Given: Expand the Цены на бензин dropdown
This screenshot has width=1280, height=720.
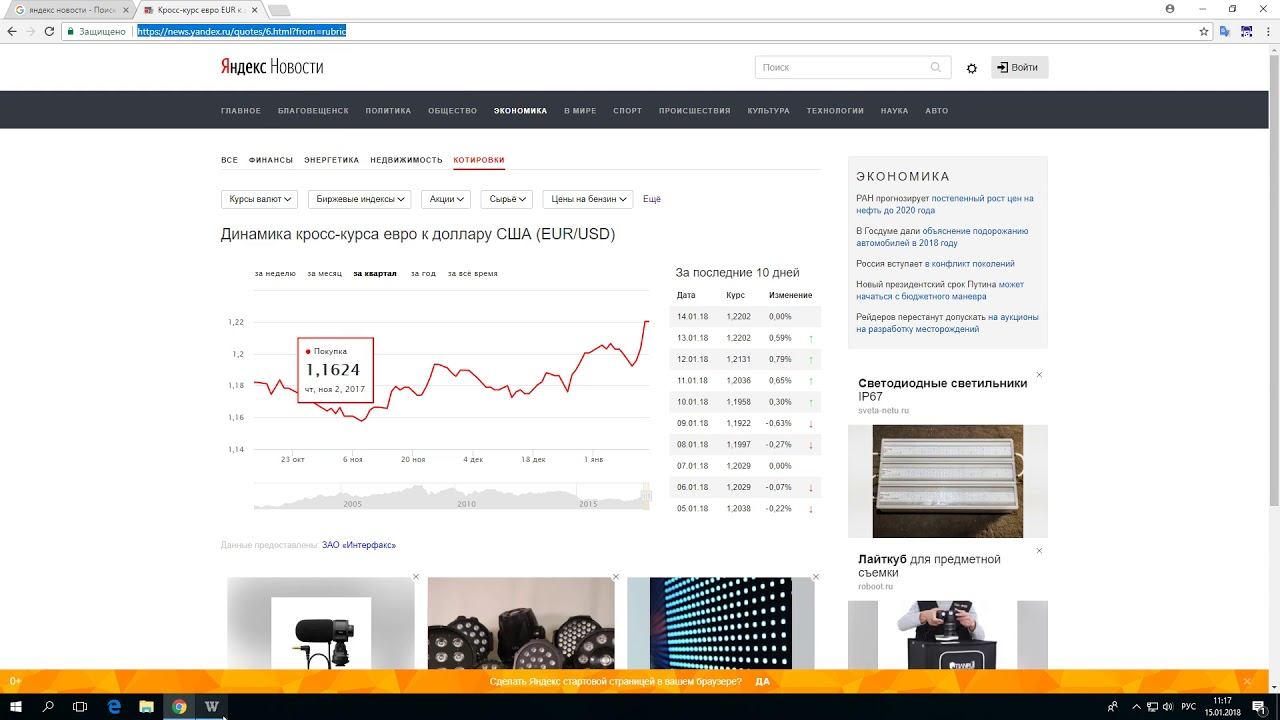Looking at the screenshot, I should point(588,199).
